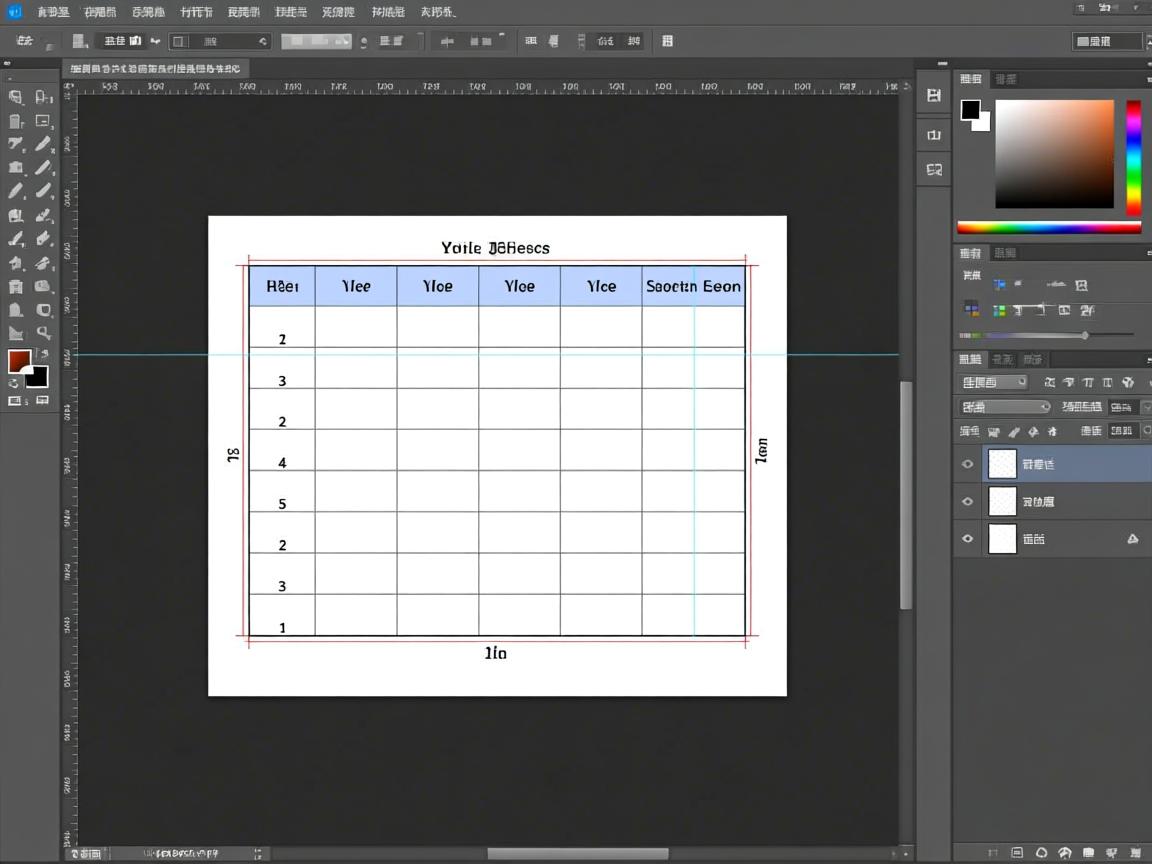This screenshot has width=1152, height=864.
Task: Toggle visibility of the middle layer
Action: point(967,502)
